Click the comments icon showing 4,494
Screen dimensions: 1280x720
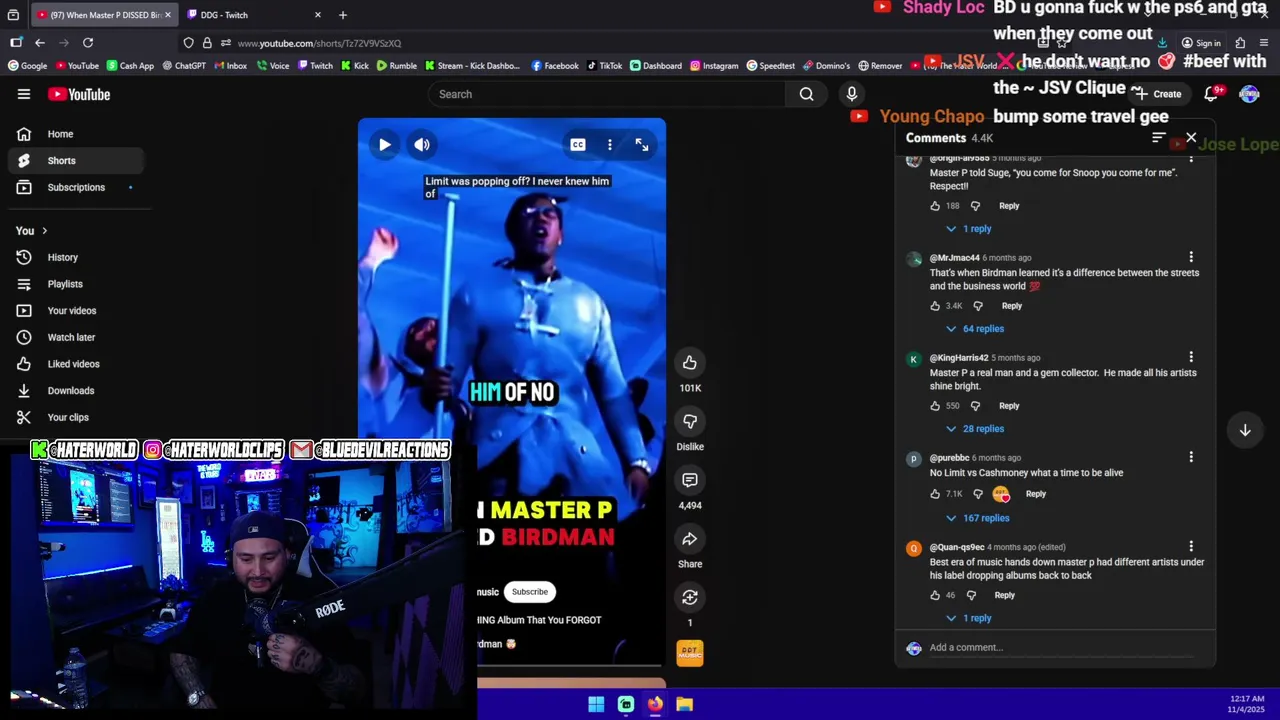coord(690,480)
